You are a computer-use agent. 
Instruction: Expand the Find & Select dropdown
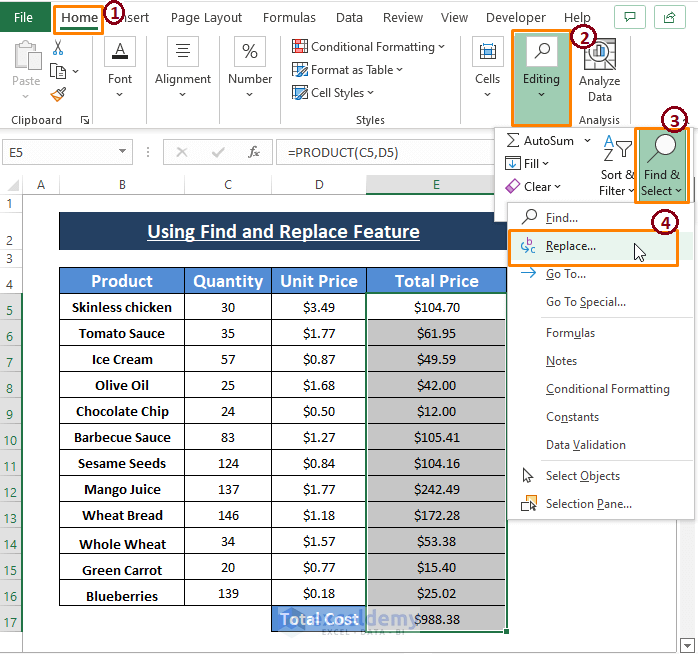[662, 166]
